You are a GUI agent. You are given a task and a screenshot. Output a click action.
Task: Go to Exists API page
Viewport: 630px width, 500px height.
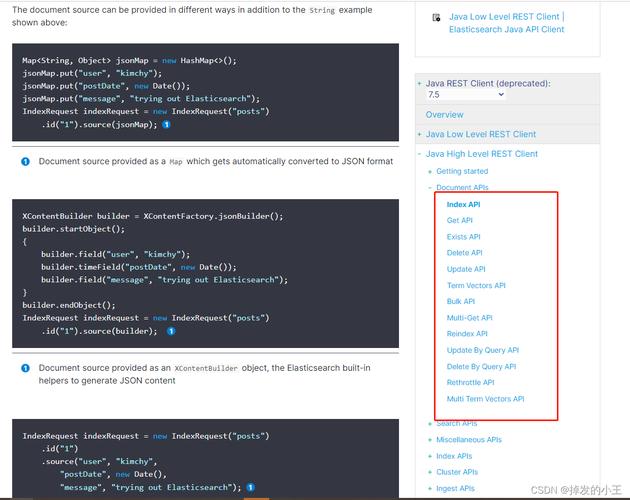coord(463,237)
